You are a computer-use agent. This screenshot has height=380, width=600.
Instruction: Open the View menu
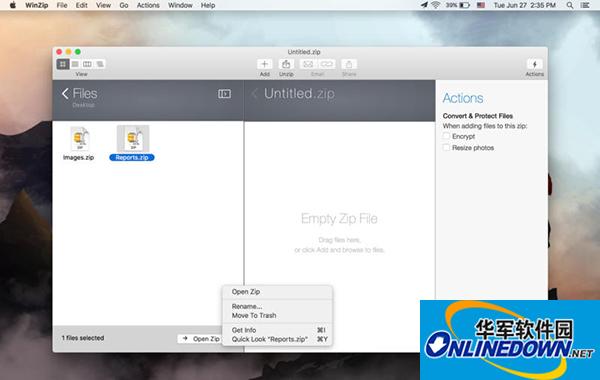pos(103,5)
